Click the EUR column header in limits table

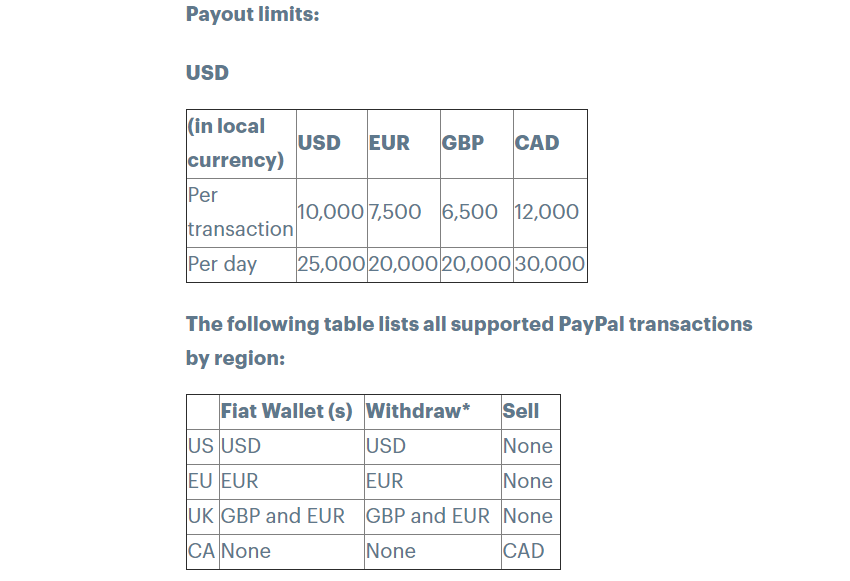point(403,144)
